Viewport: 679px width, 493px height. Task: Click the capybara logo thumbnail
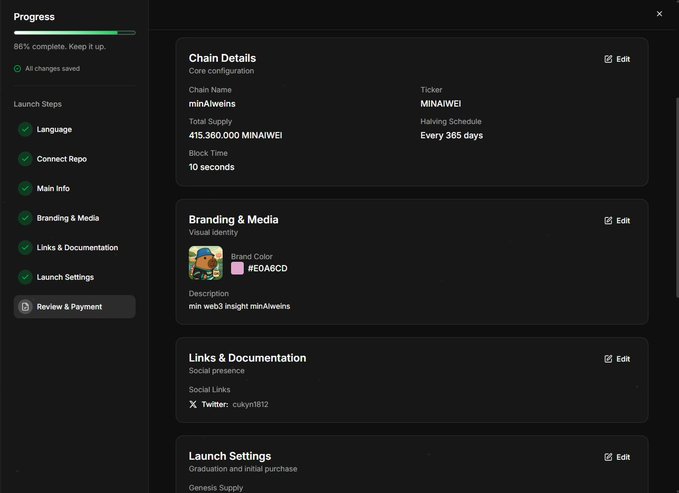206,263
